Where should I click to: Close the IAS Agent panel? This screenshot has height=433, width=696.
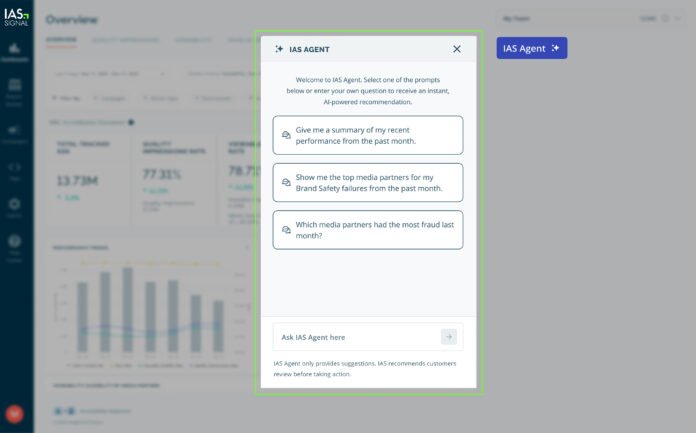(x=457, y=49)
